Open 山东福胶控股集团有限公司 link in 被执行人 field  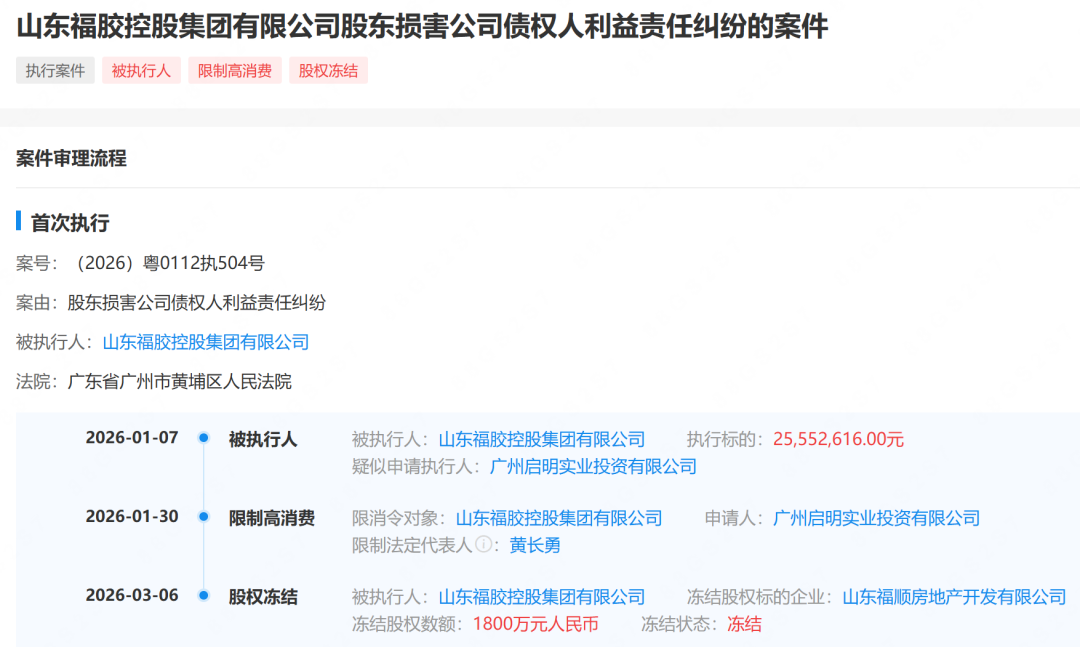click(x=206, y=341)
